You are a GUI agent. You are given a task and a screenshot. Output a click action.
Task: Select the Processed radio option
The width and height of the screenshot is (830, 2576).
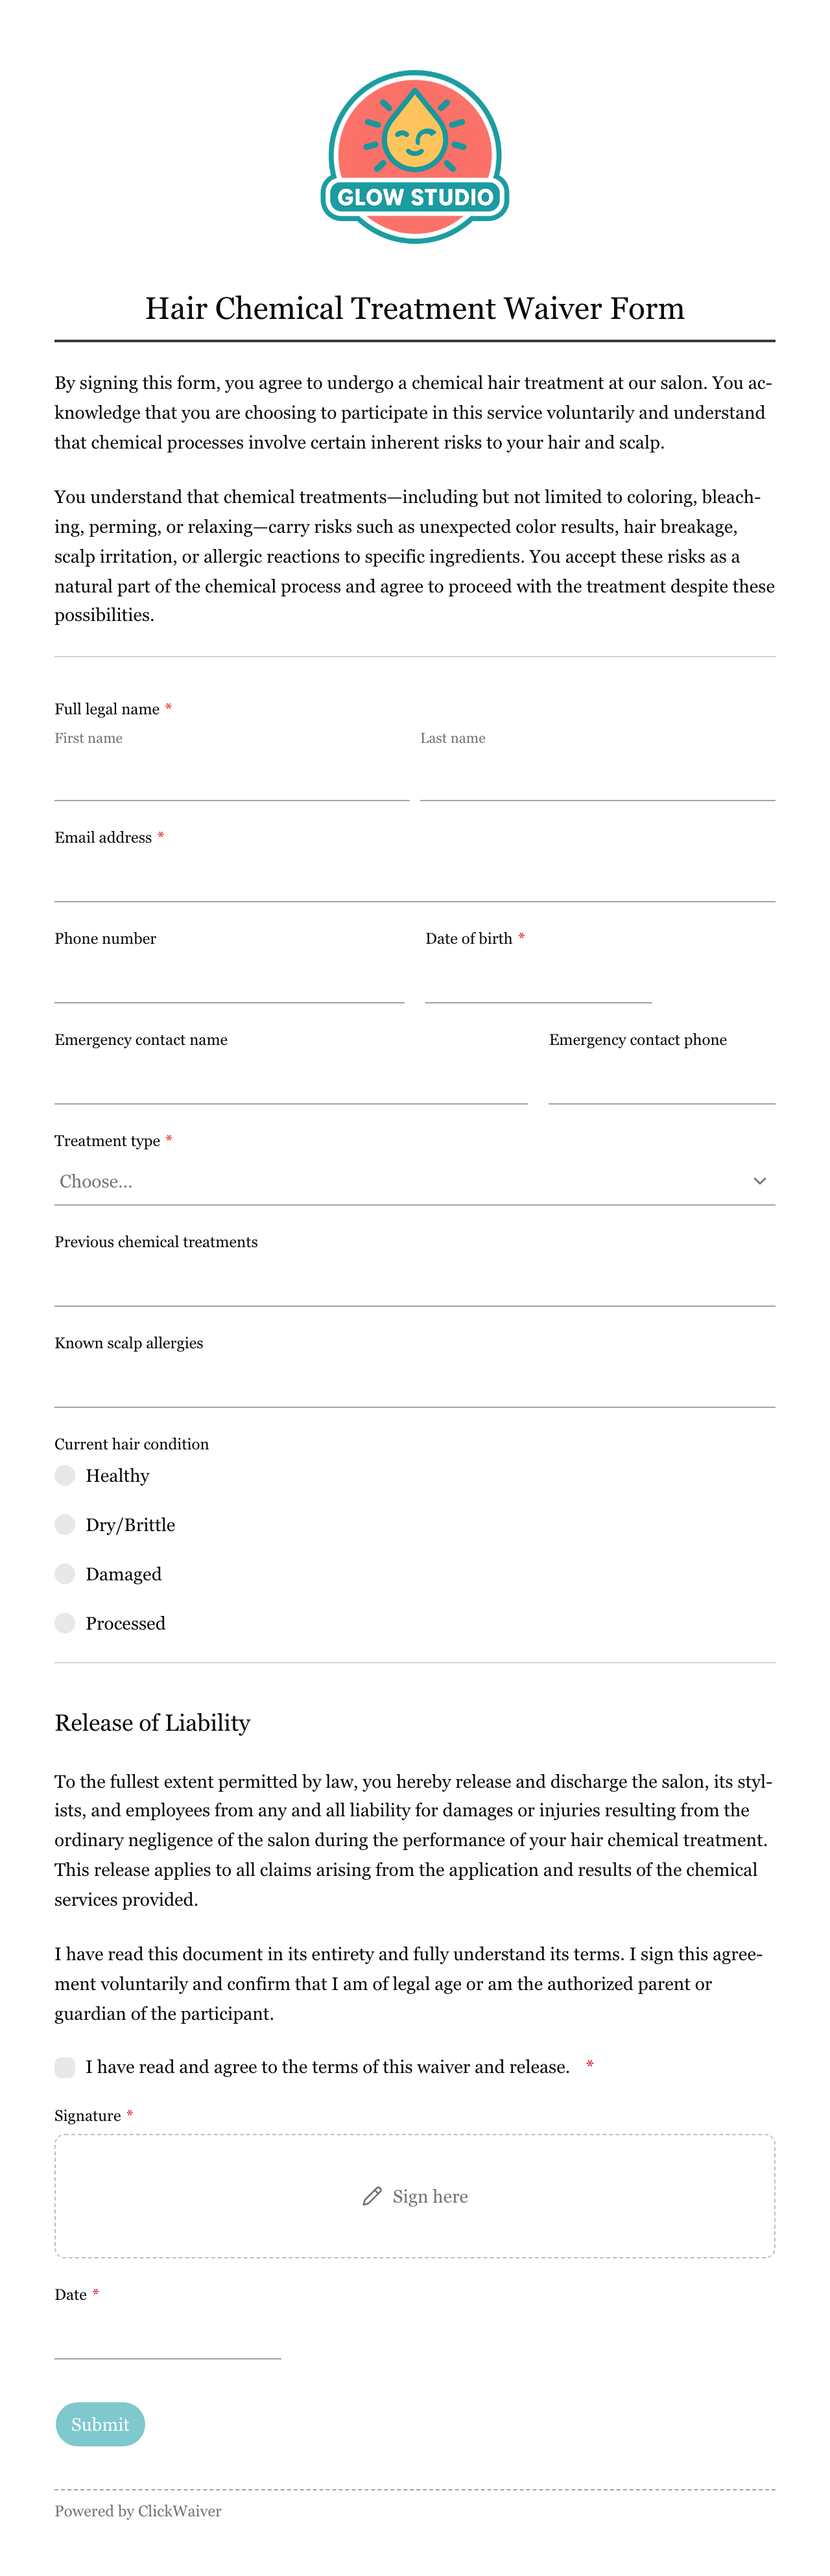(x=65, y=1622)
